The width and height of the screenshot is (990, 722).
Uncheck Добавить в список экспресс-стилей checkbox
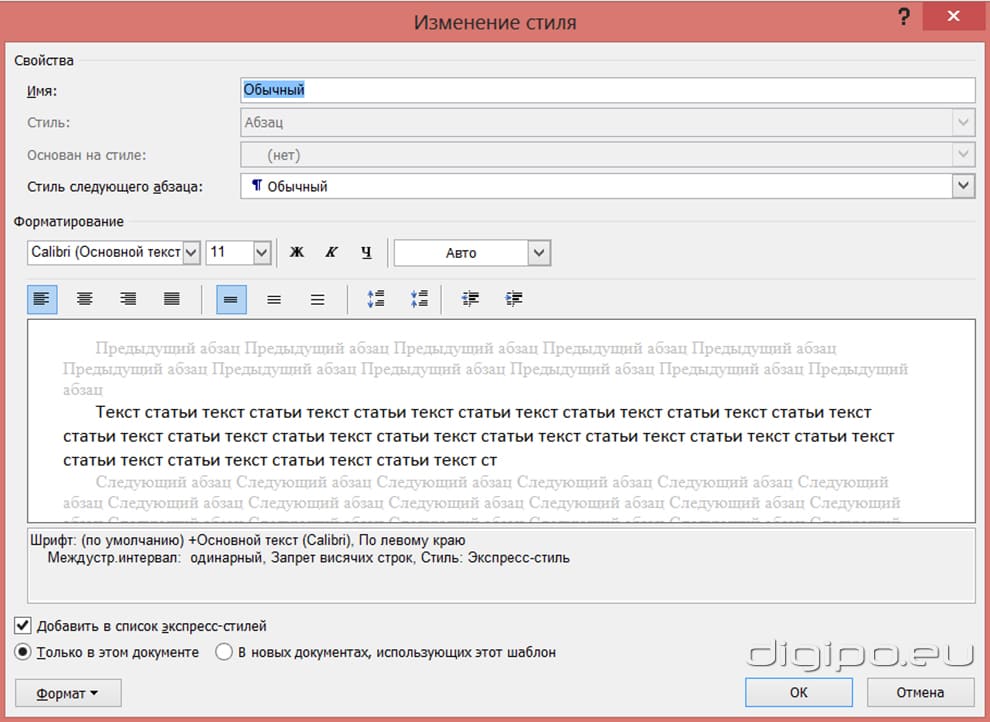pyautogui.click(x=23, y=626)
